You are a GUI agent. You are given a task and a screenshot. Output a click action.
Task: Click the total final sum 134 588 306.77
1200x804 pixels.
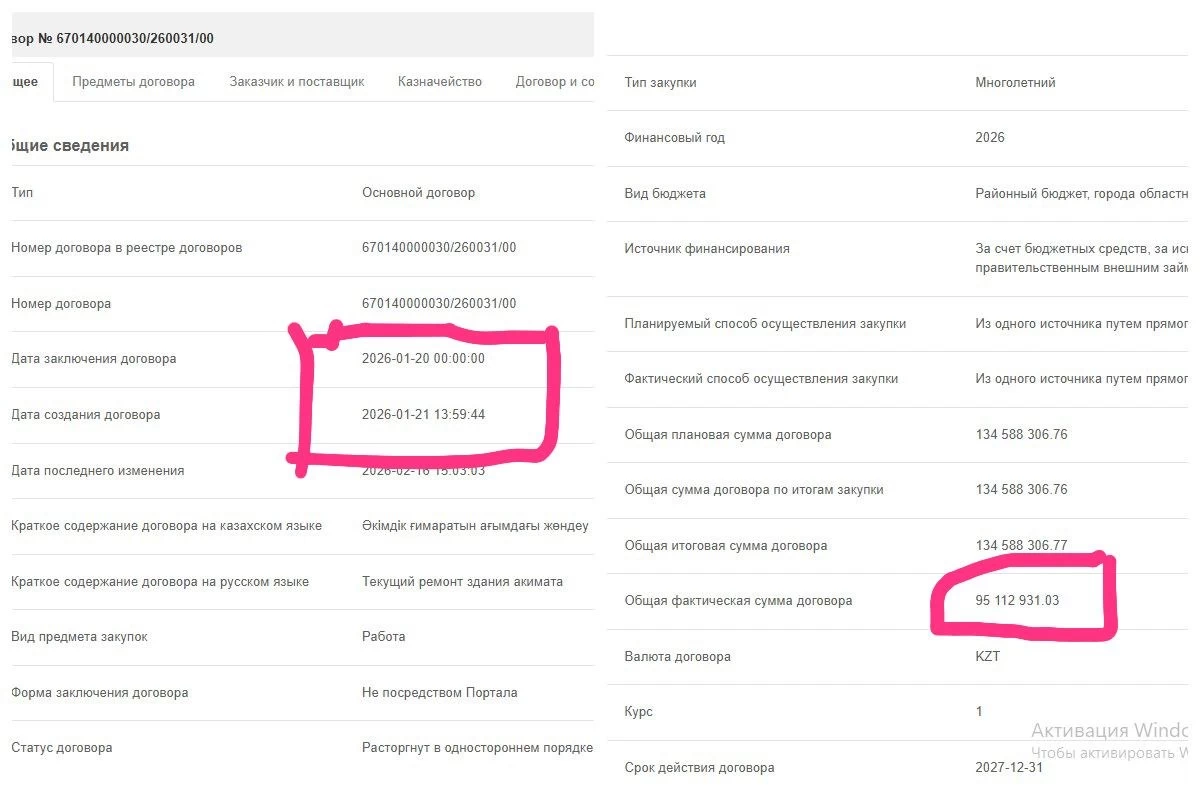coord(1021,546)
